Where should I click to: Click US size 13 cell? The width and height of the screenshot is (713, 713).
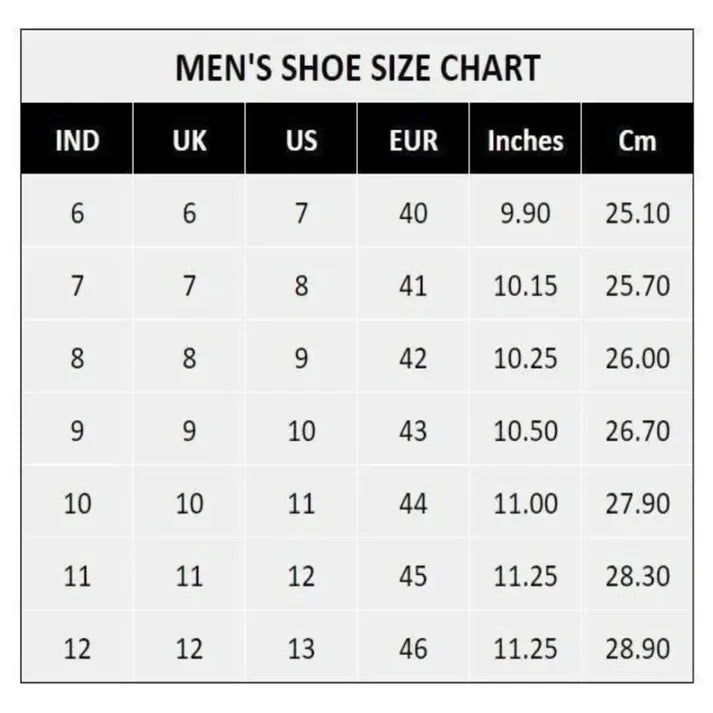pos(301,649)
